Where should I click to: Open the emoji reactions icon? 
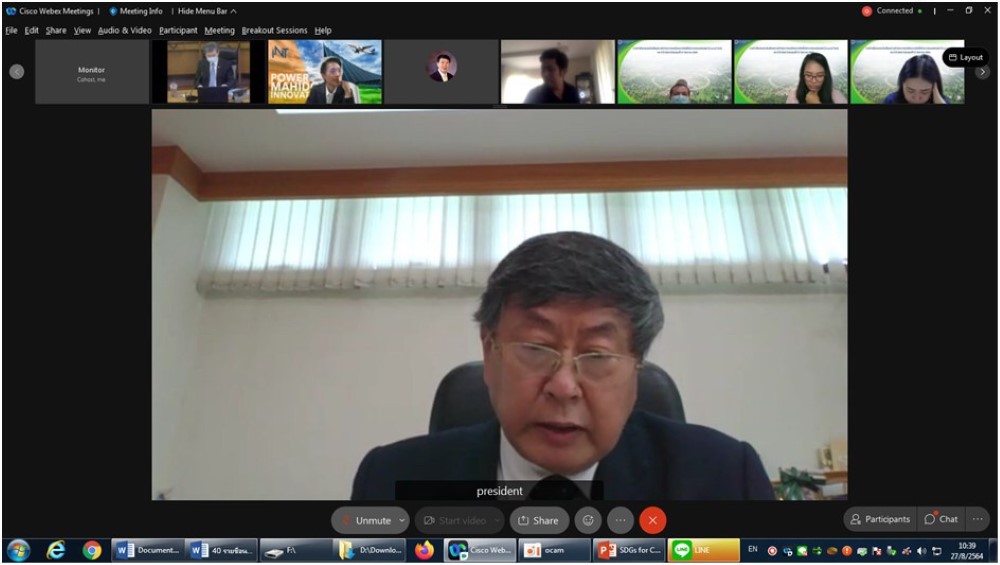588,520
